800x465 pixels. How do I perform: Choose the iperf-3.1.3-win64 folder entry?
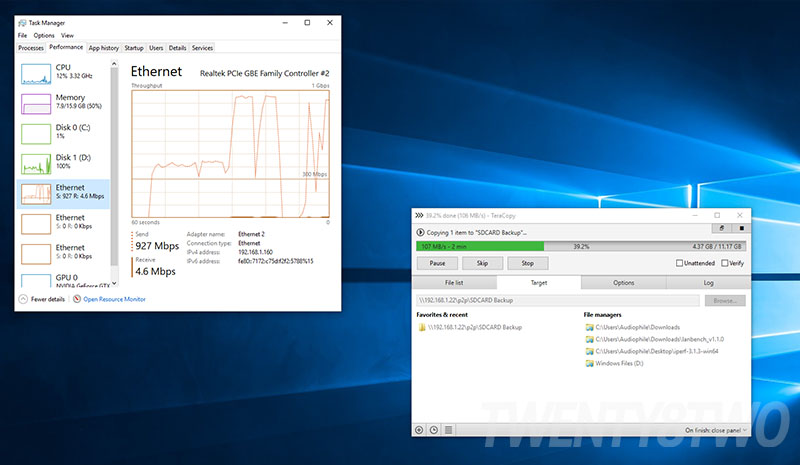coord(652,351)
